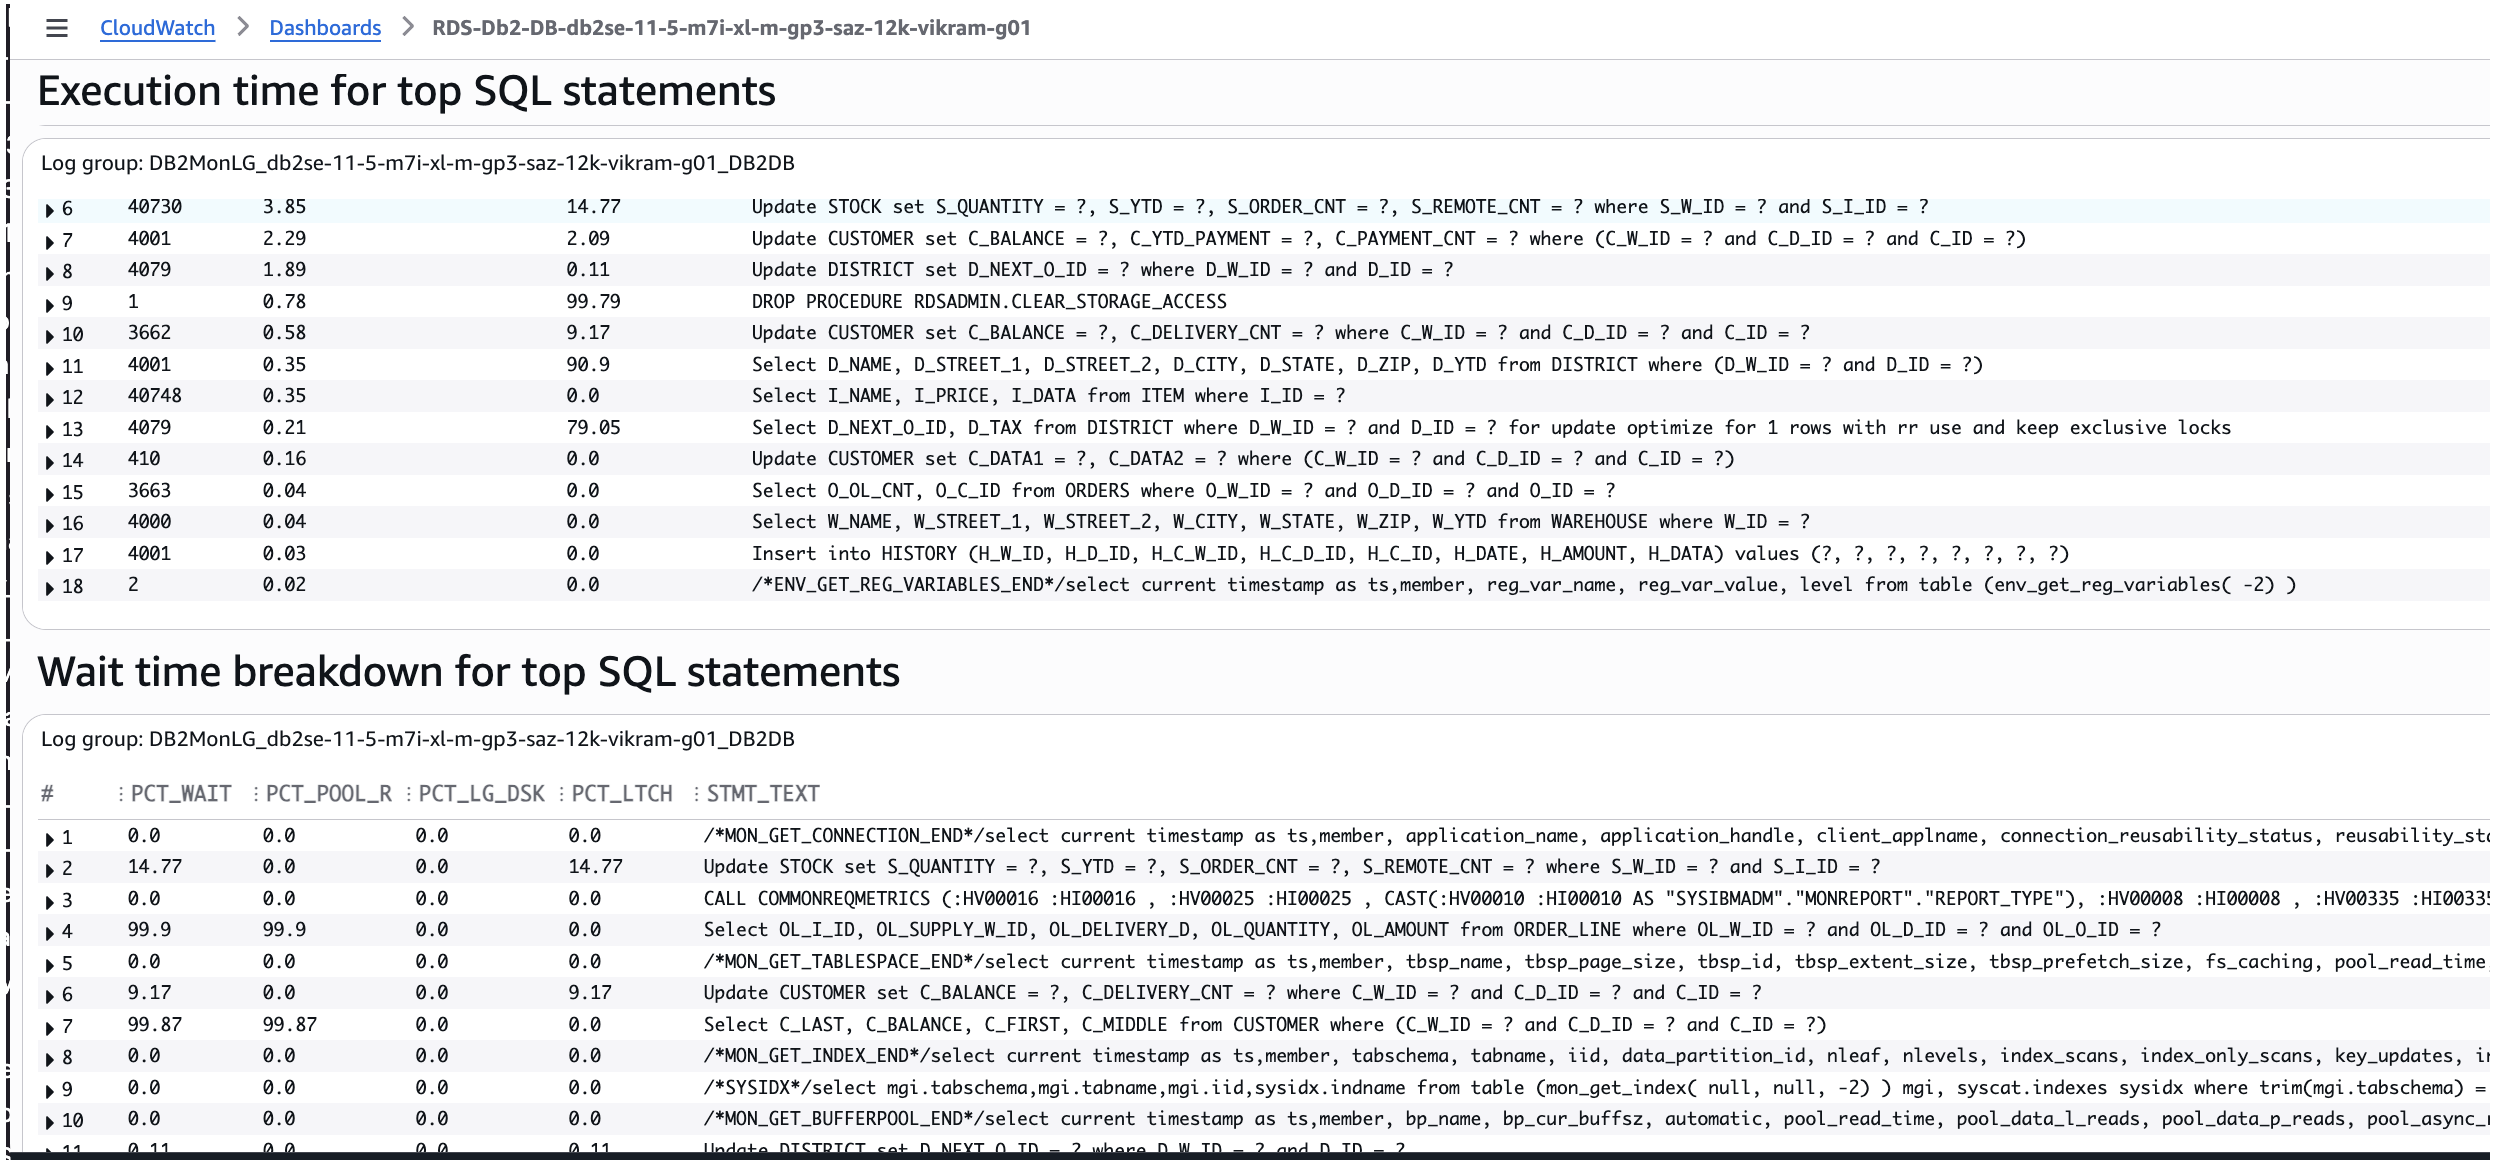The image size is (2494, 1166).
Task: Click the PCT_LTCH column header
Action: point(622,794)
